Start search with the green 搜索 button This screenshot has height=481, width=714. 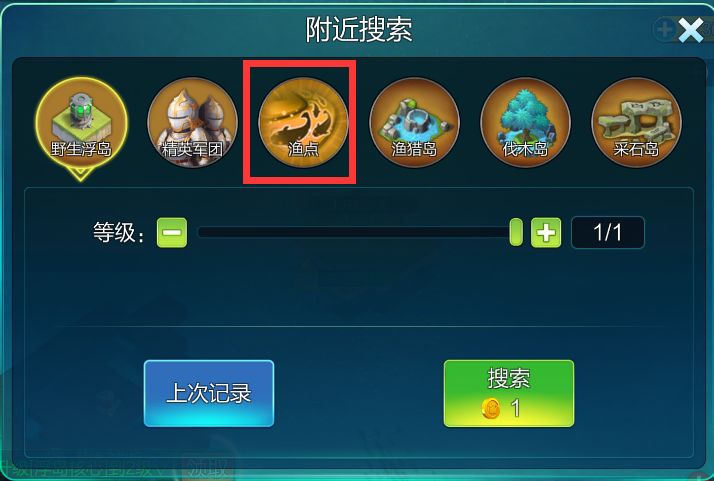pos(509,394)
